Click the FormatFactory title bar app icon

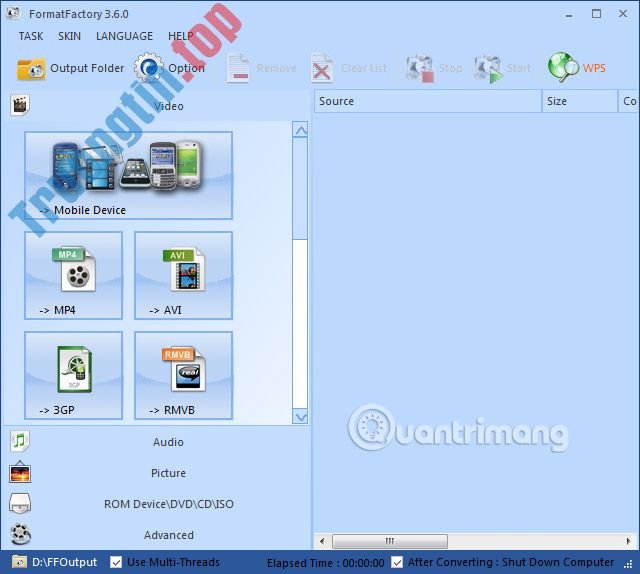pyautogui.click(x=13, y=13)
